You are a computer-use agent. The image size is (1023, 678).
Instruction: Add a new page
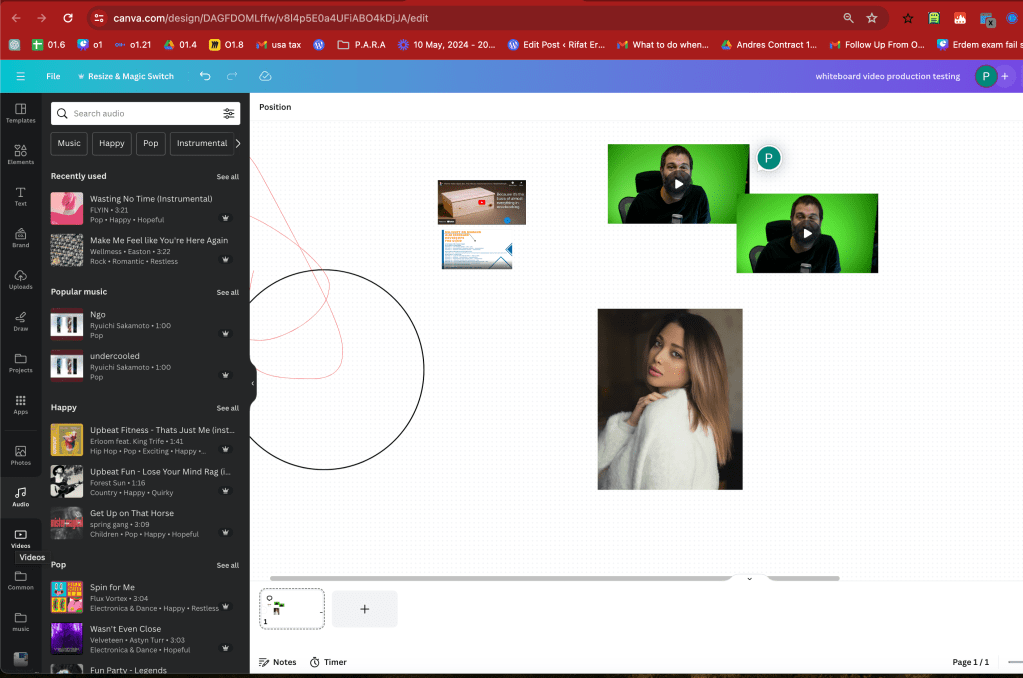[365, 609]
